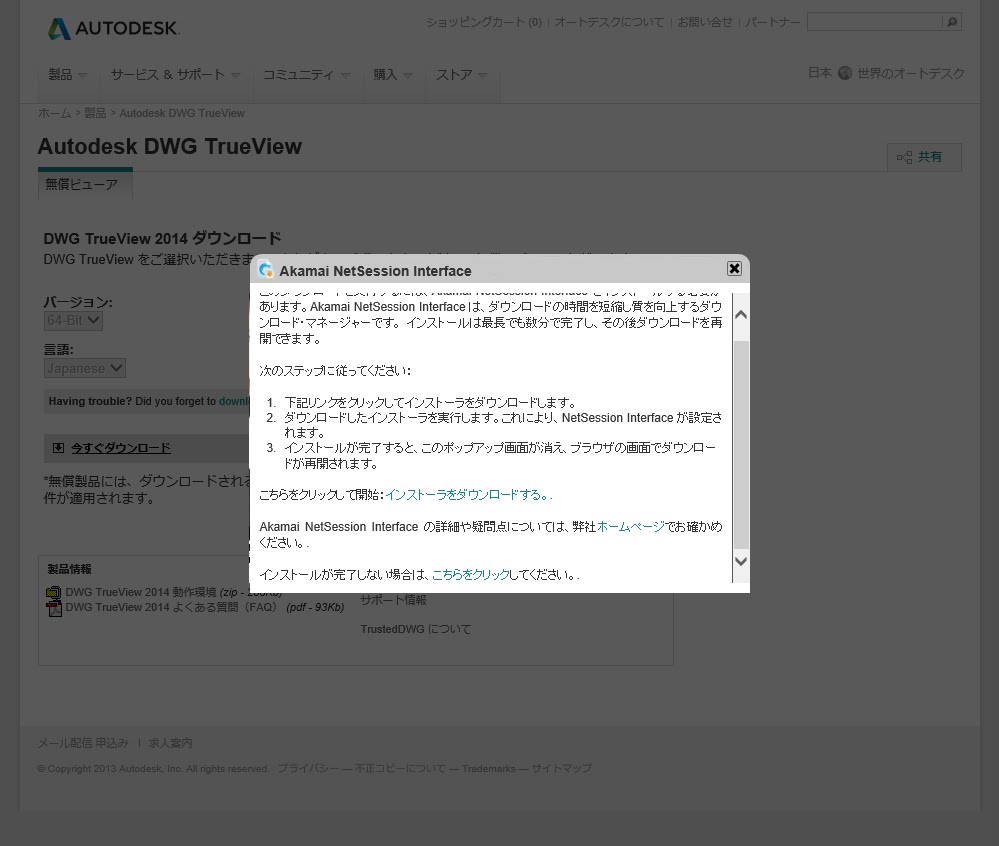The image size is (999, 846).
Task: Click the 日本 country label
Action: click(x=820, y=73)
